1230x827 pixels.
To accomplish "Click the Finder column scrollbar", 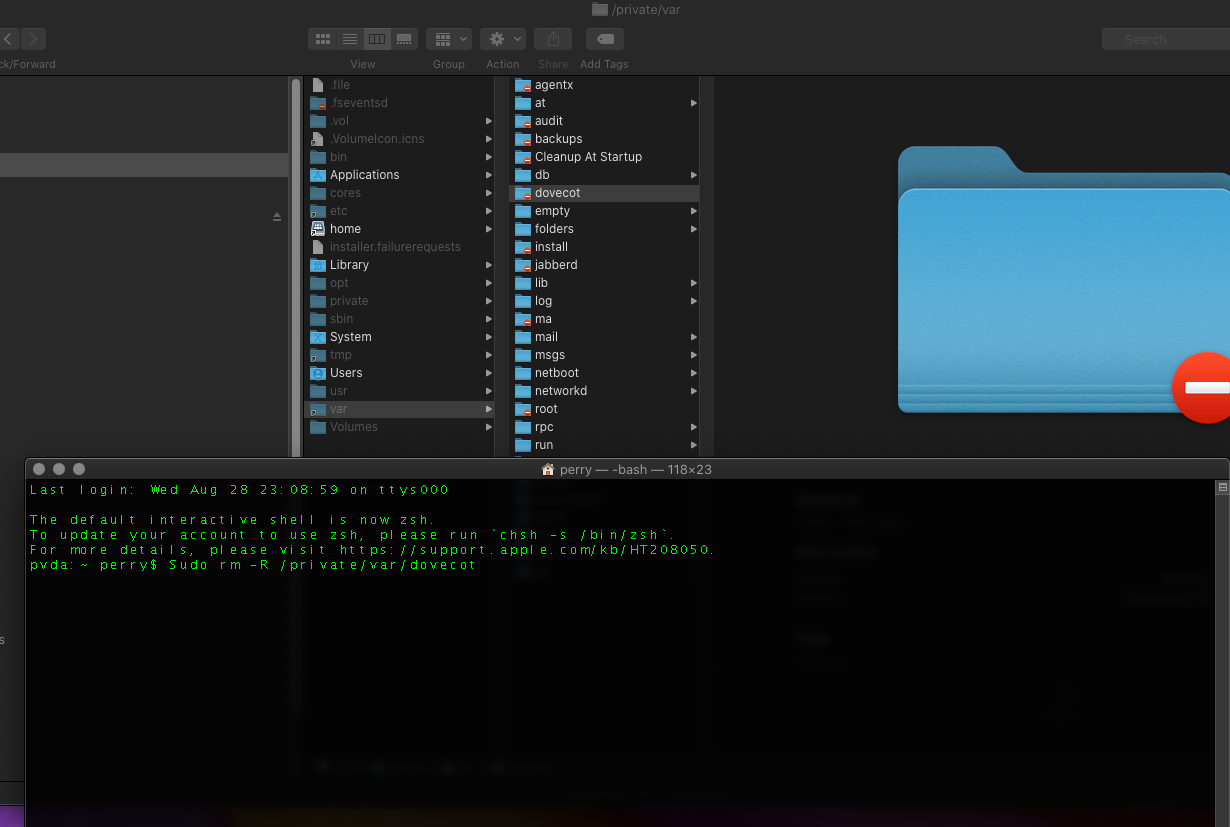I will pyautogui.click(x=296, y=268).
